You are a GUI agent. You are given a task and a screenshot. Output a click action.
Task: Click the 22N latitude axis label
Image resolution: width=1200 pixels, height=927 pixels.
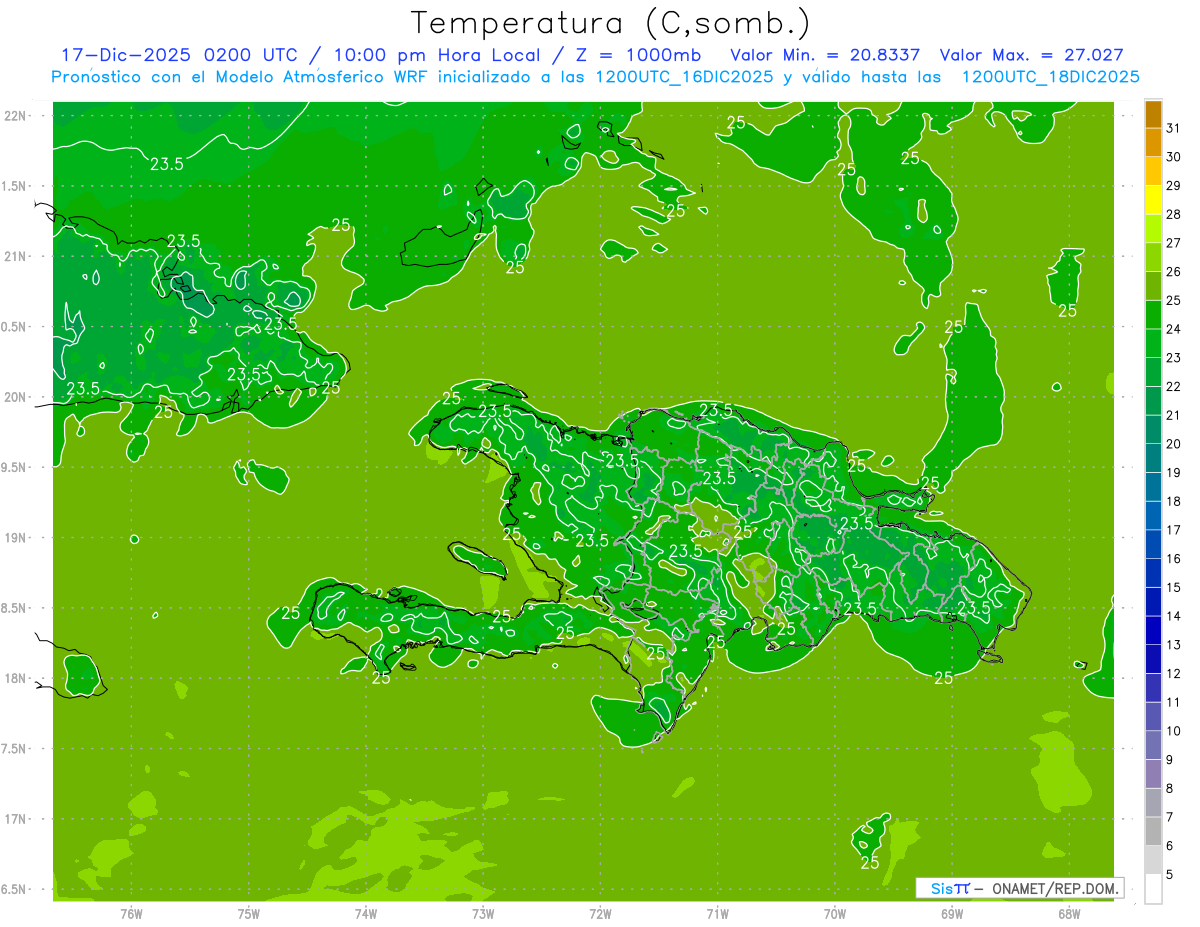15,116
